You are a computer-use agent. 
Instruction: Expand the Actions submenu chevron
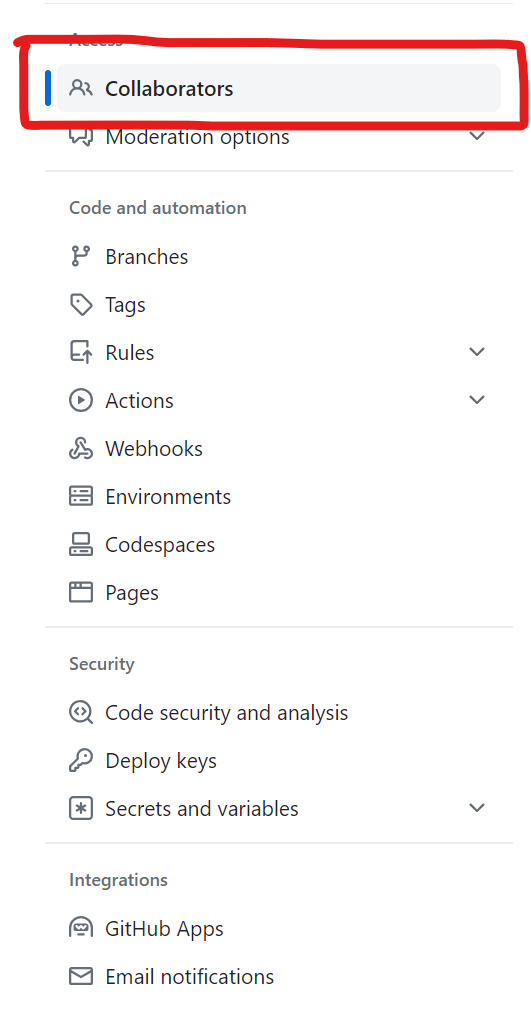pyautogui.click(x=477, y=400)
